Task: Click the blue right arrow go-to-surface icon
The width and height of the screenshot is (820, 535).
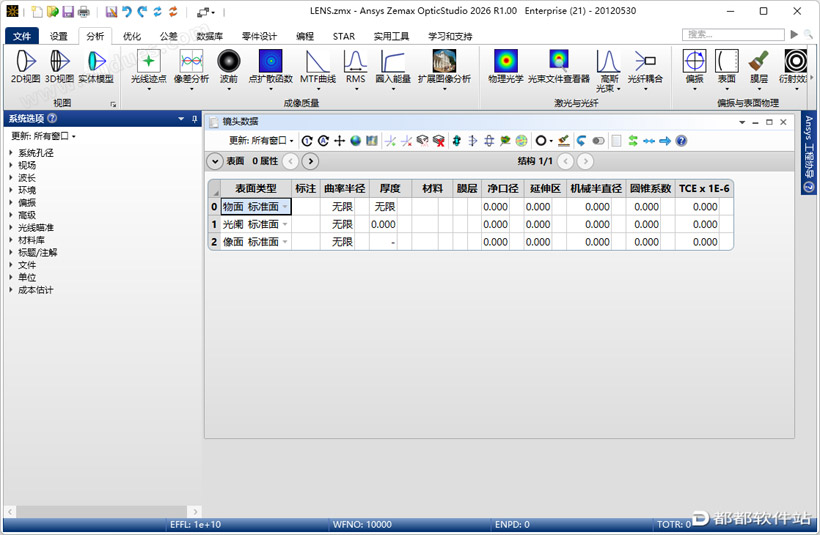Action: 665,141
